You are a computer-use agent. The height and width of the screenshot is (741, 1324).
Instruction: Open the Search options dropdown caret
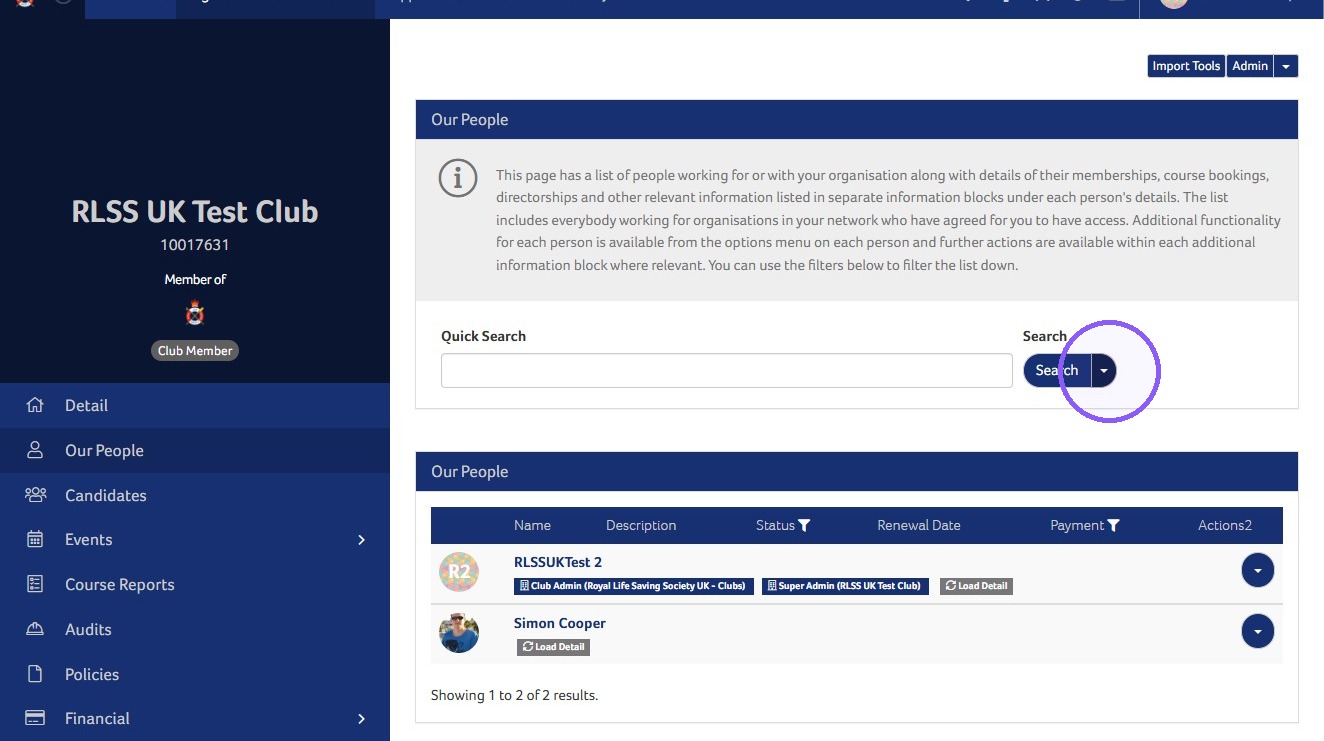pyautogui.click(x=1104, y=370)
